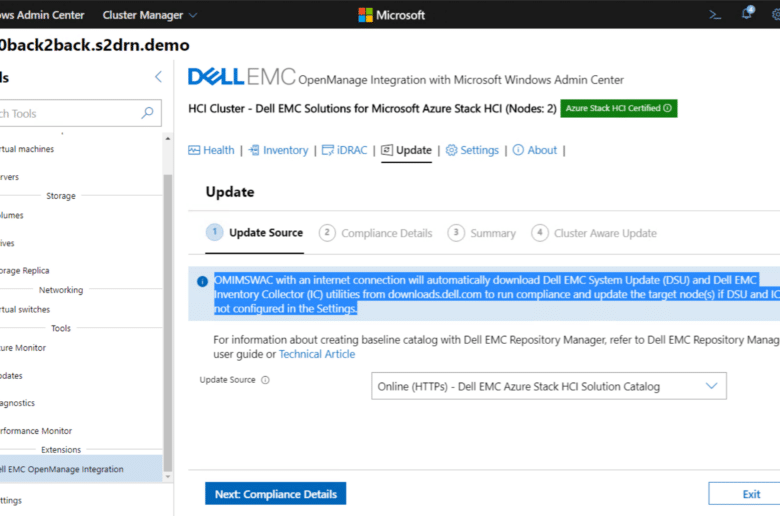This screenshot has width=780, height=516.
Task: Click the Health tab icon
Action: coord(194,150)
